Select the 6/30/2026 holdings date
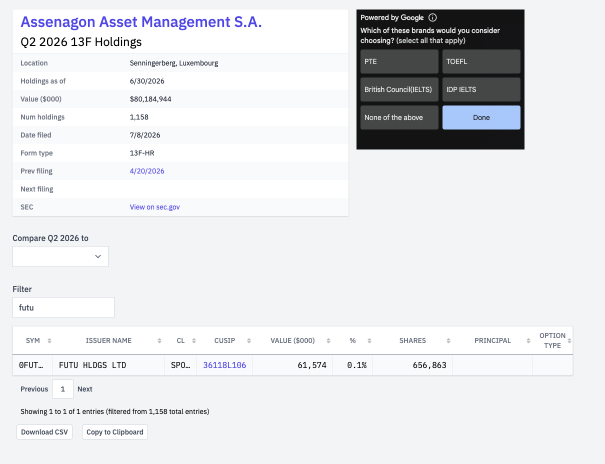605x464 pixels. (147, 81)
